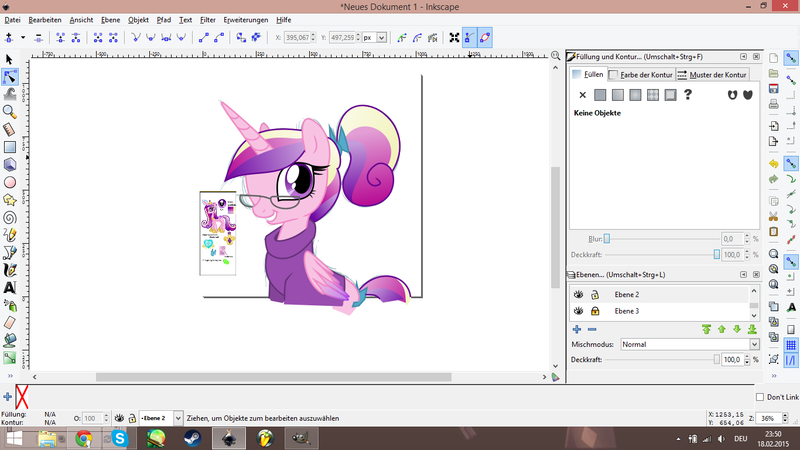Open Chrome from the Windows taskbar
Viewport: 800px width, 450px height.
tap(83, 437)
